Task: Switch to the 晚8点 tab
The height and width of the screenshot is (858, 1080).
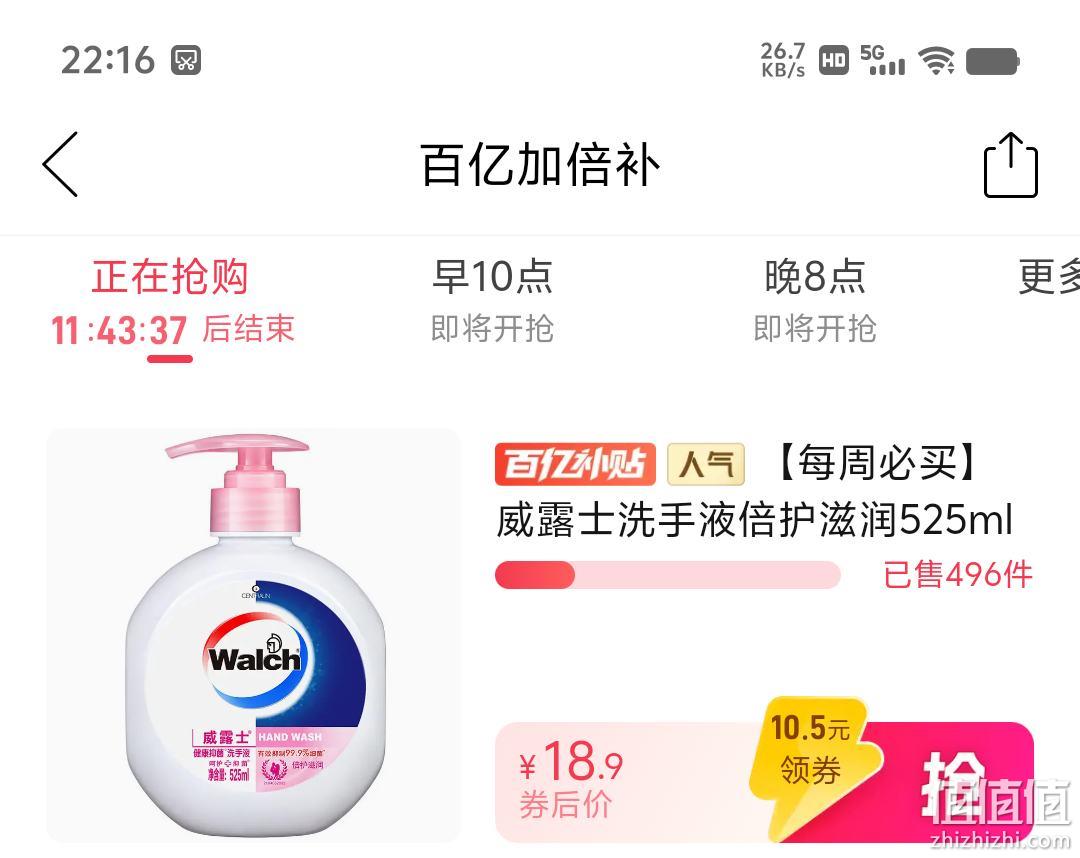Action: pos(815,302)
